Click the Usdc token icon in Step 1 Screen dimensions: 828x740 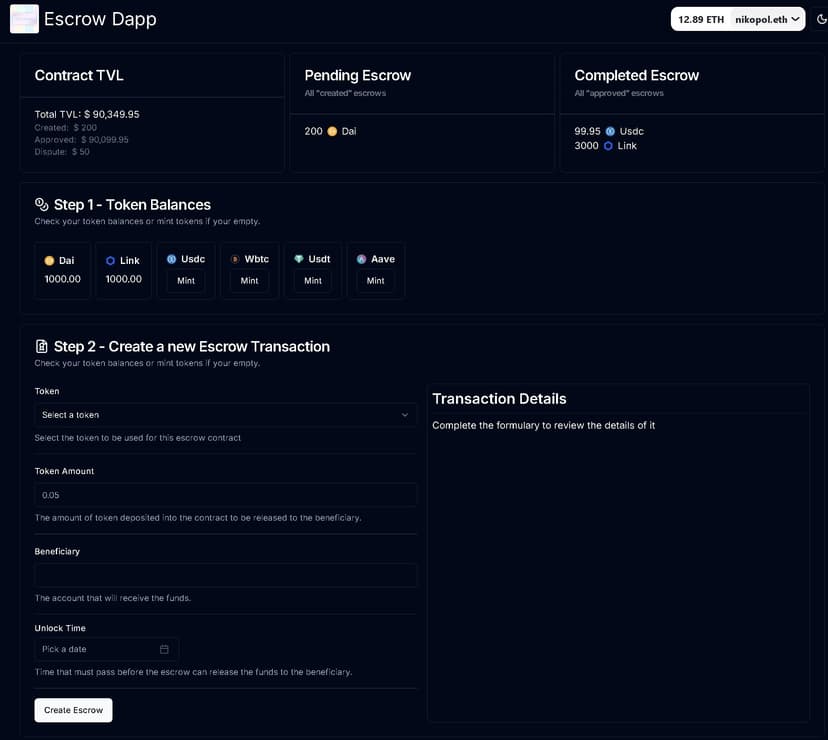click(x=171, y=258)
